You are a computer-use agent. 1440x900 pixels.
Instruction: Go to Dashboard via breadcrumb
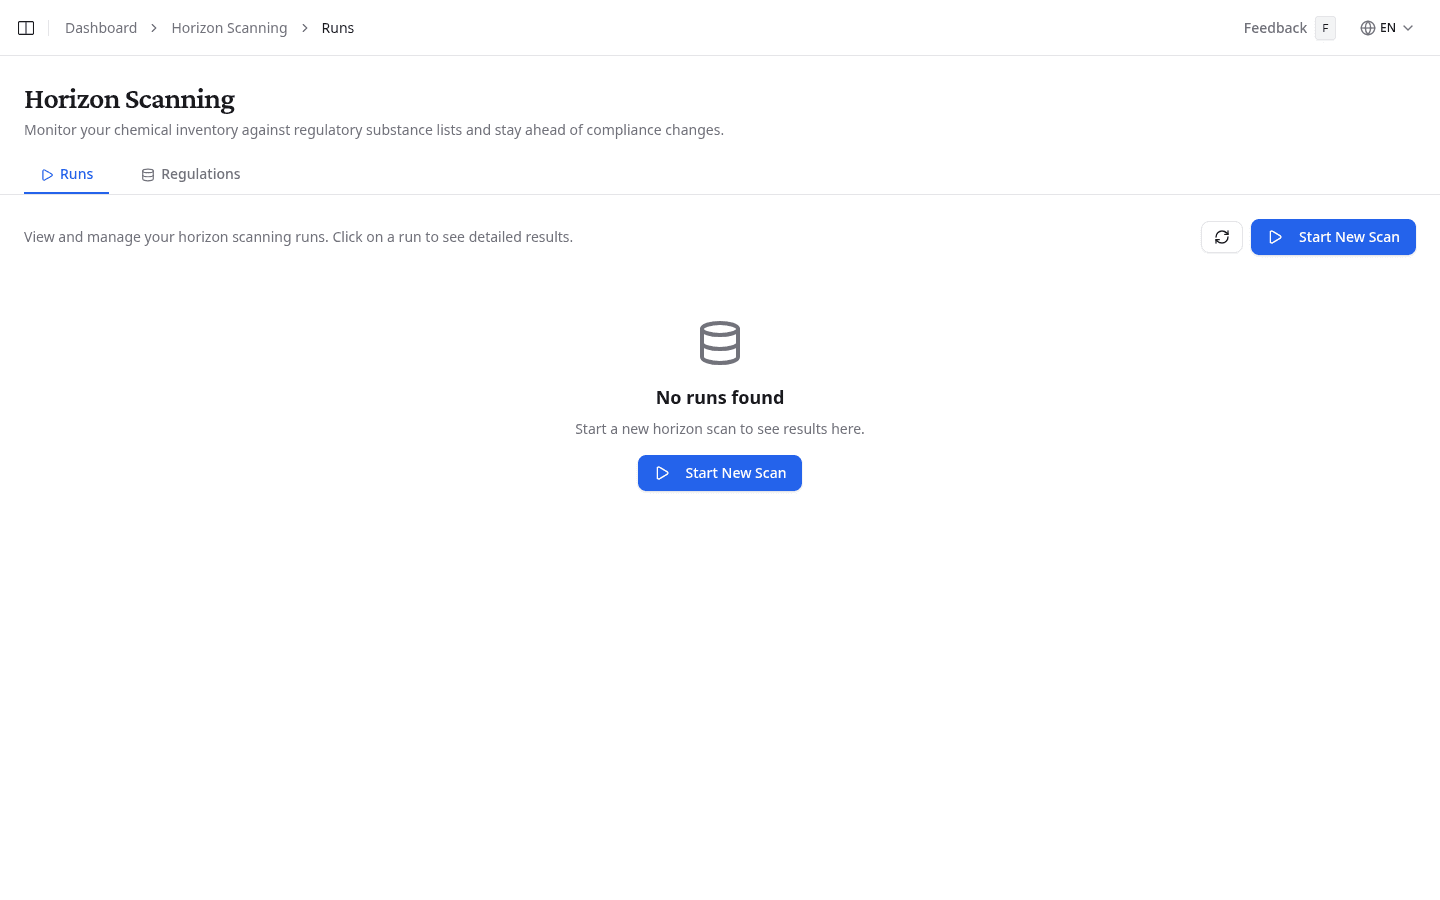point(101,28)
